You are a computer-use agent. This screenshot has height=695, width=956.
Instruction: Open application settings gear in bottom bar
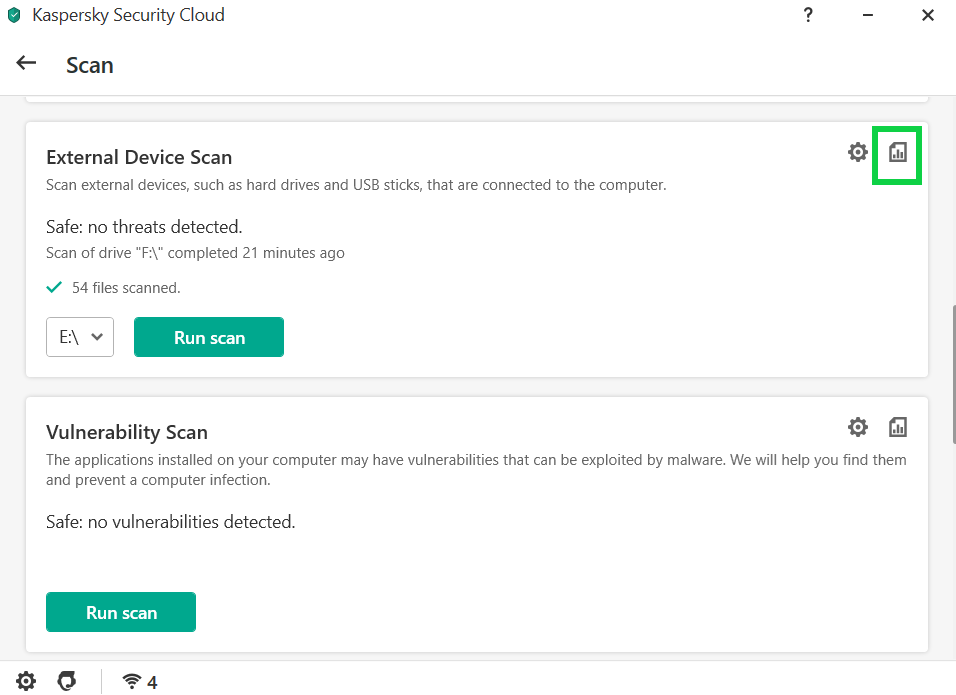click(x=26, y=681)
